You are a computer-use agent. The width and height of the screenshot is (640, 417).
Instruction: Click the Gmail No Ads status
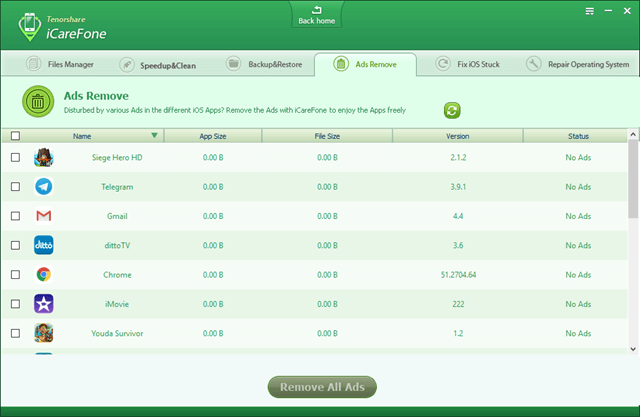[578, 216]
